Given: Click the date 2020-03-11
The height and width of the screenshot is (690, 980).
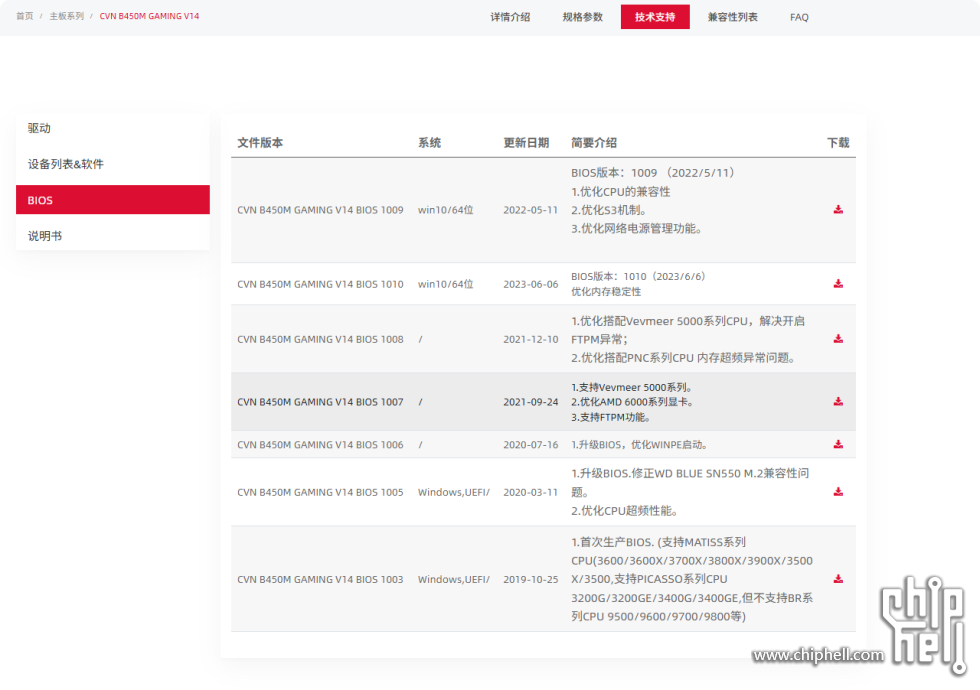Looking at the screenshot, I should coord(531,492).
